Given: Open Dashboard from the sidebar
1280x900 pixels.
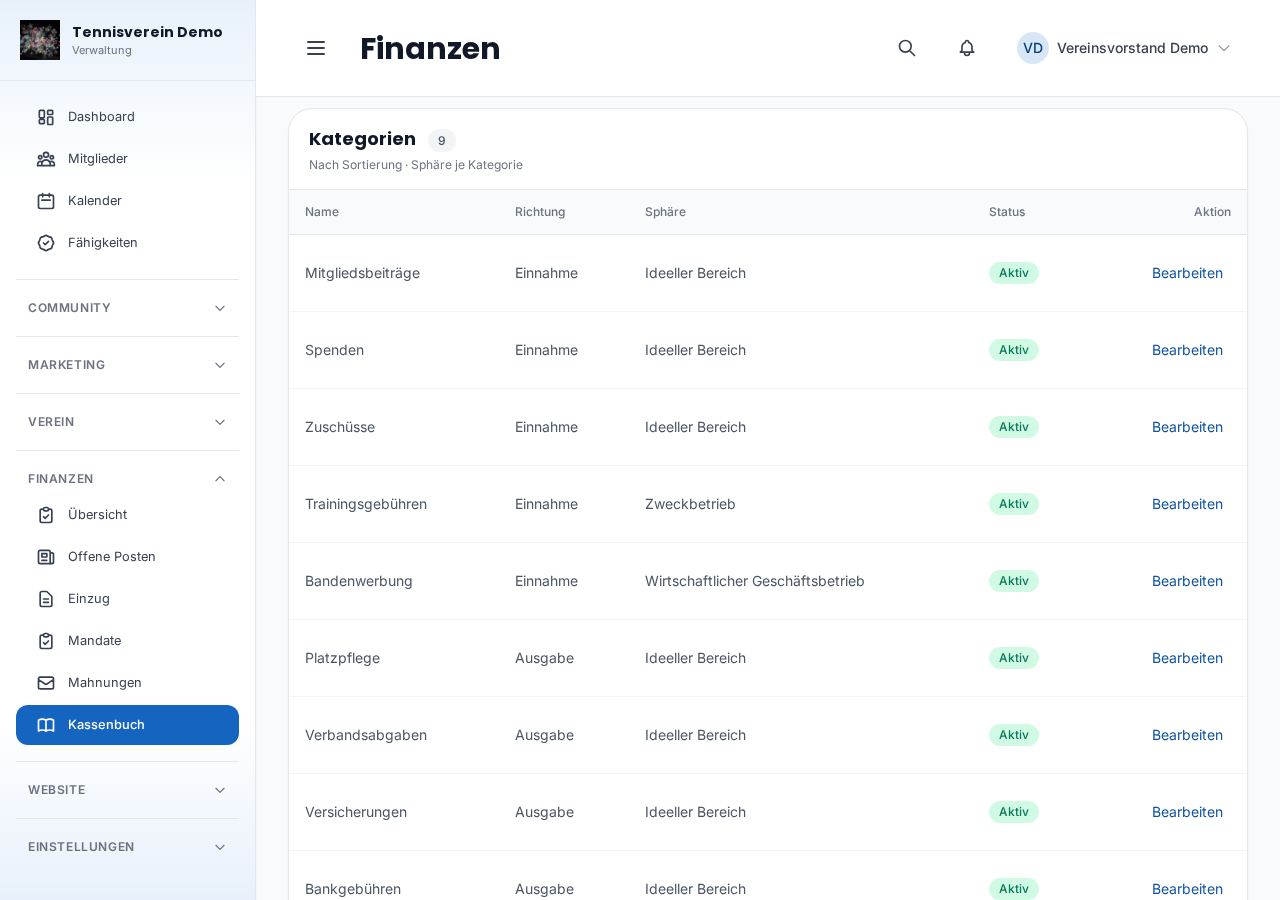Looking at the screenshot, I should (127, 117).
